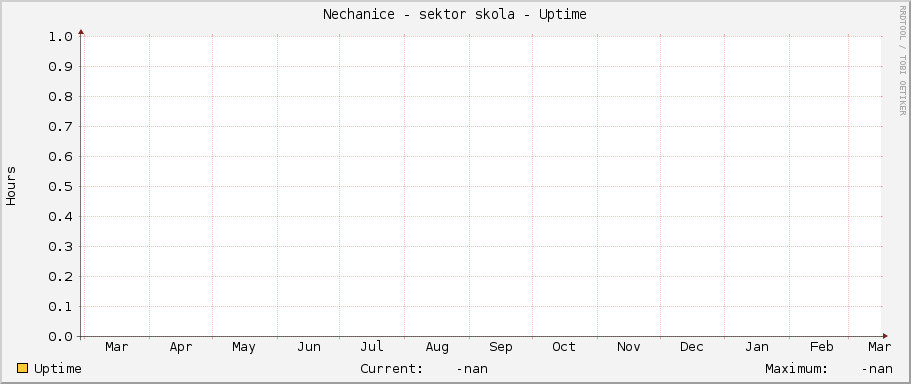
Task: Click the 'Jun' x-axis label
Action: pos(309,347)
